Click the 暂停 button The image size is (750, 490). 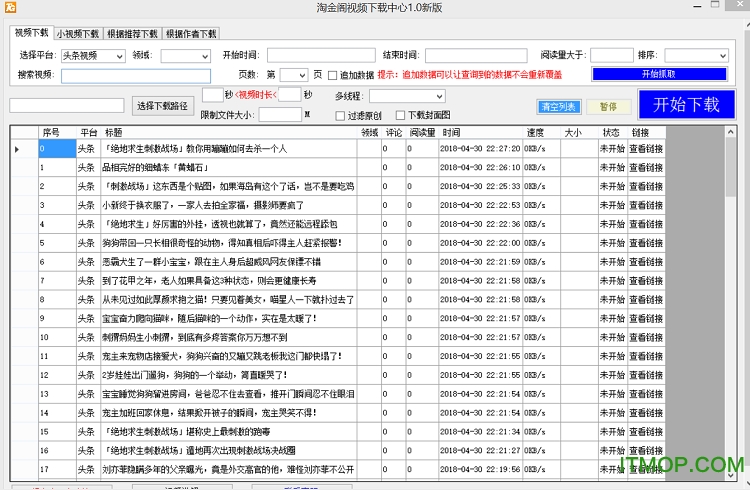pyautogui.click(x=608, y=107)
